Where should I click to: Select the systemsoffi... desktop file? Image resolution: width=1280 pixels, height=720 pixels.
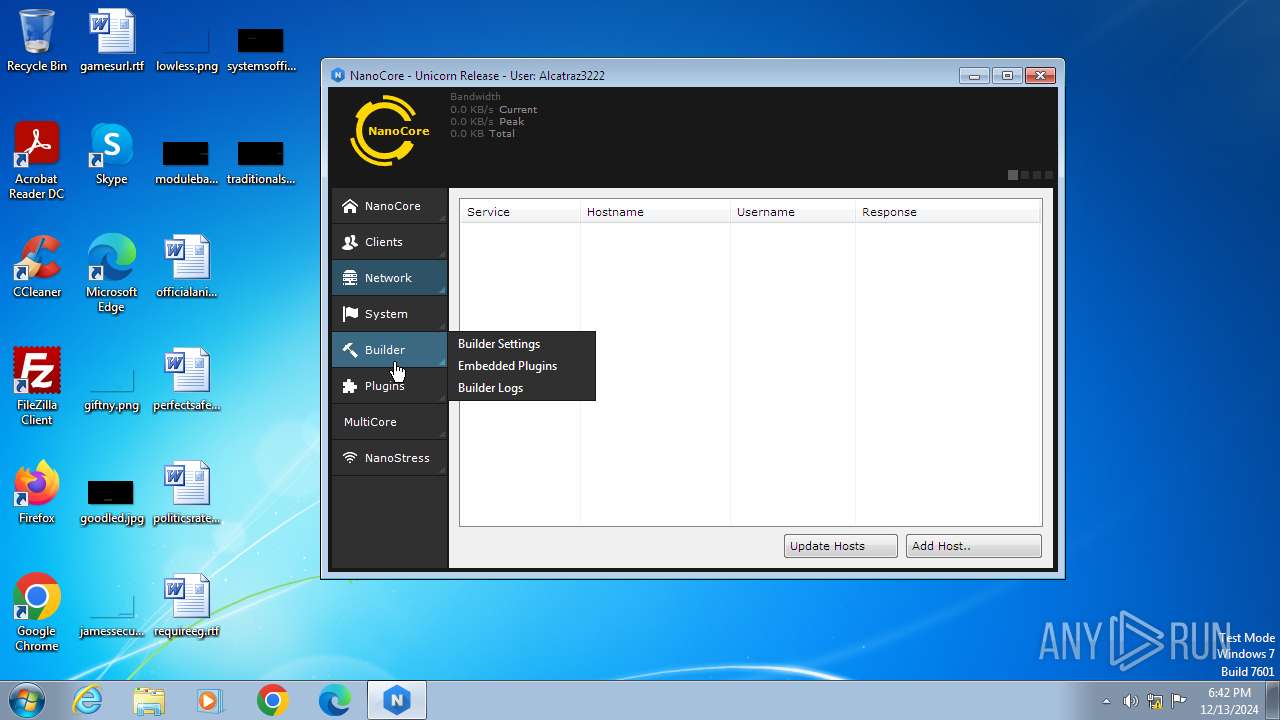point(261,50)
